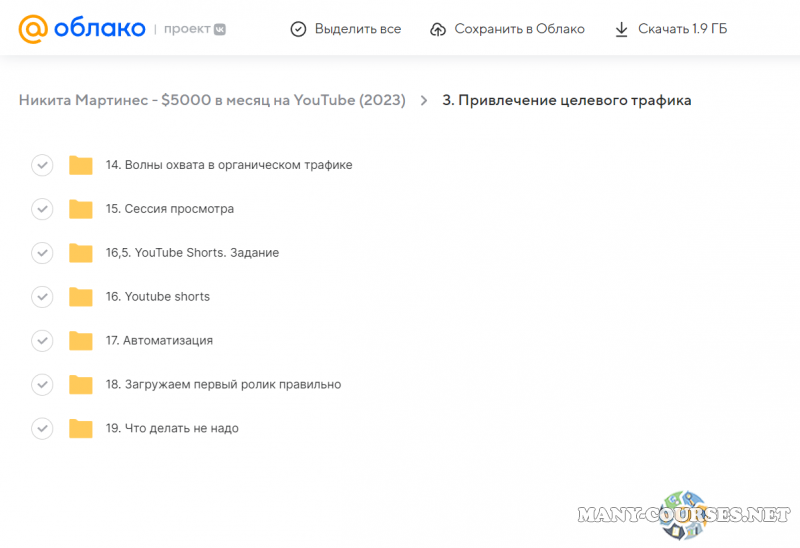The width and height of the screenshot is (800, 548).
Task: Open '14. Волны охвата в органическом трафике' name
Action: pyautogui.click(x=229, y=165)
